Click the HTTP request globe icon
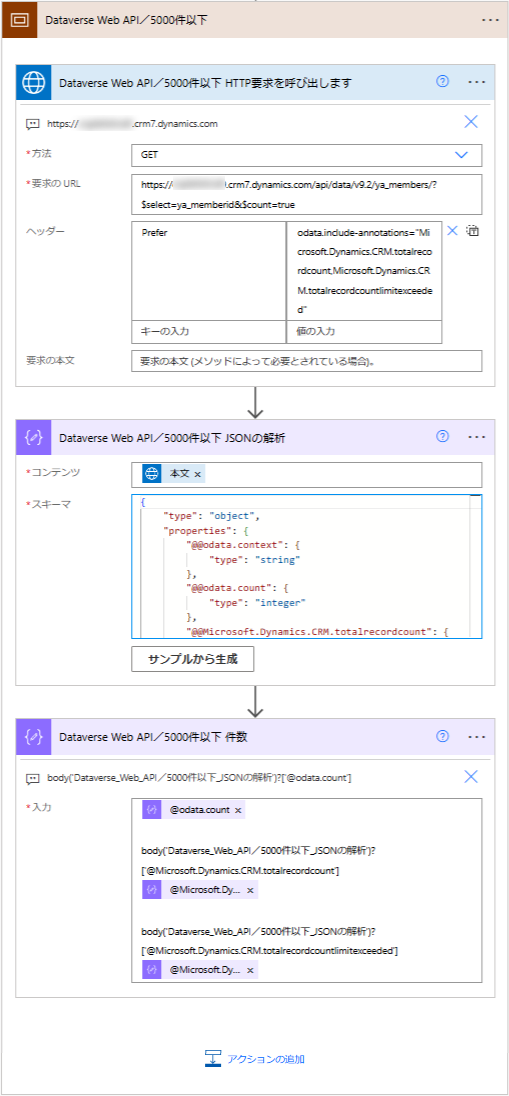 click(x=34, y=82)
